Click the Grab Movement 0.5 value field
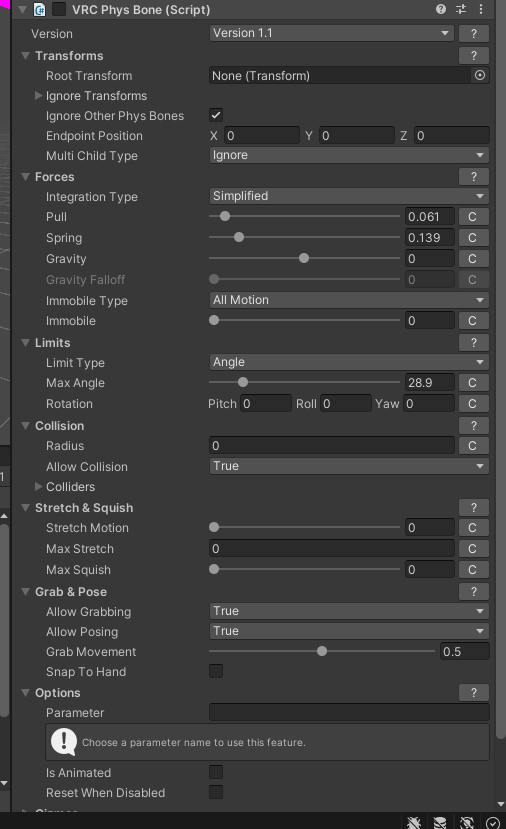The height and width of the screenshot is (829, 506). pos(464,651)
